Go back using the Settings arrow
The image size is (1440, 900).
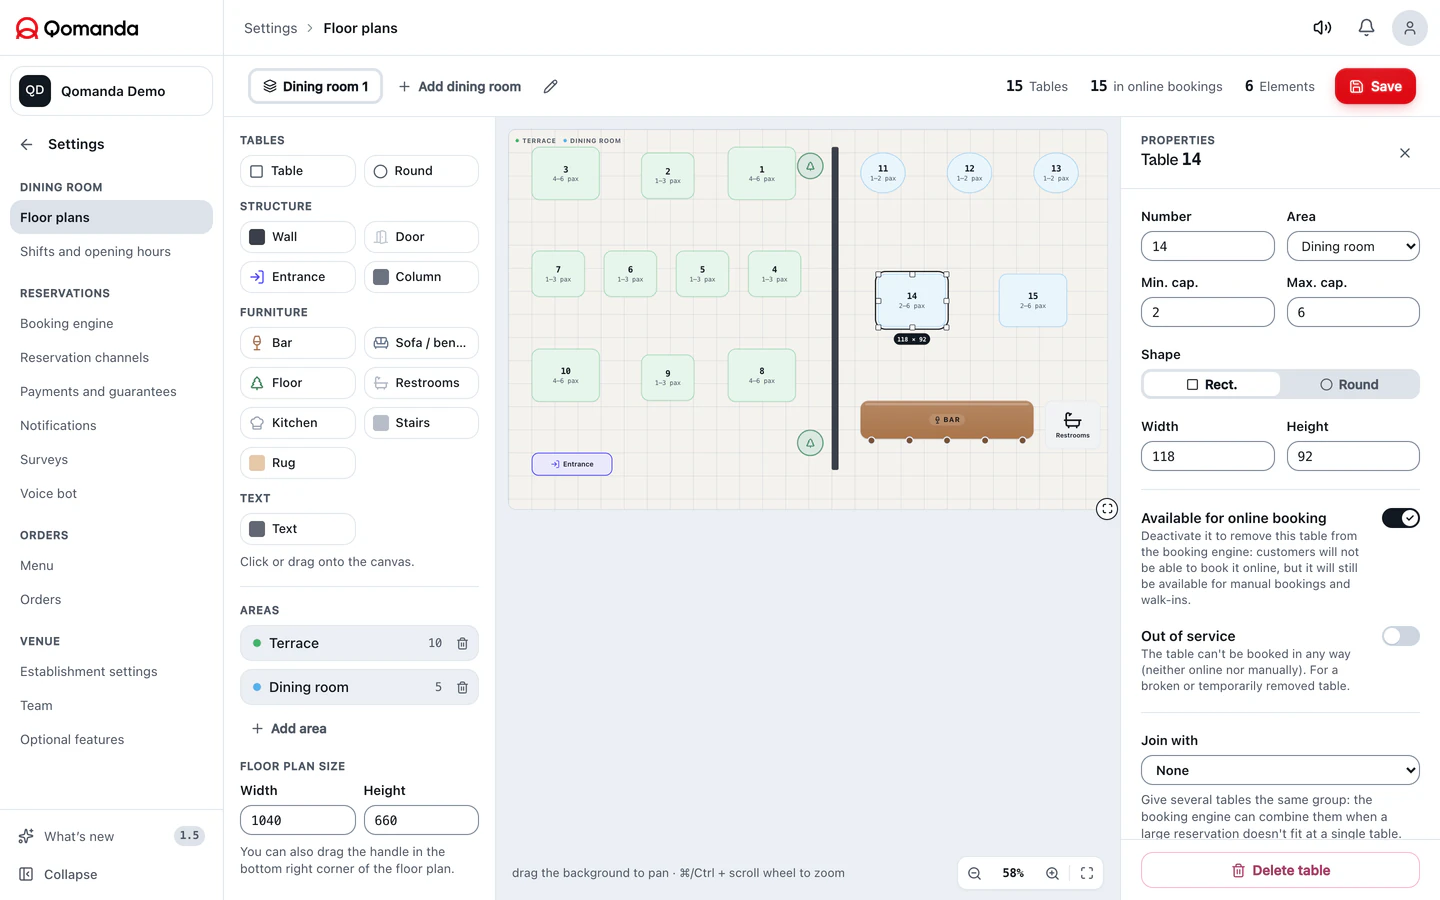(26, 144)
